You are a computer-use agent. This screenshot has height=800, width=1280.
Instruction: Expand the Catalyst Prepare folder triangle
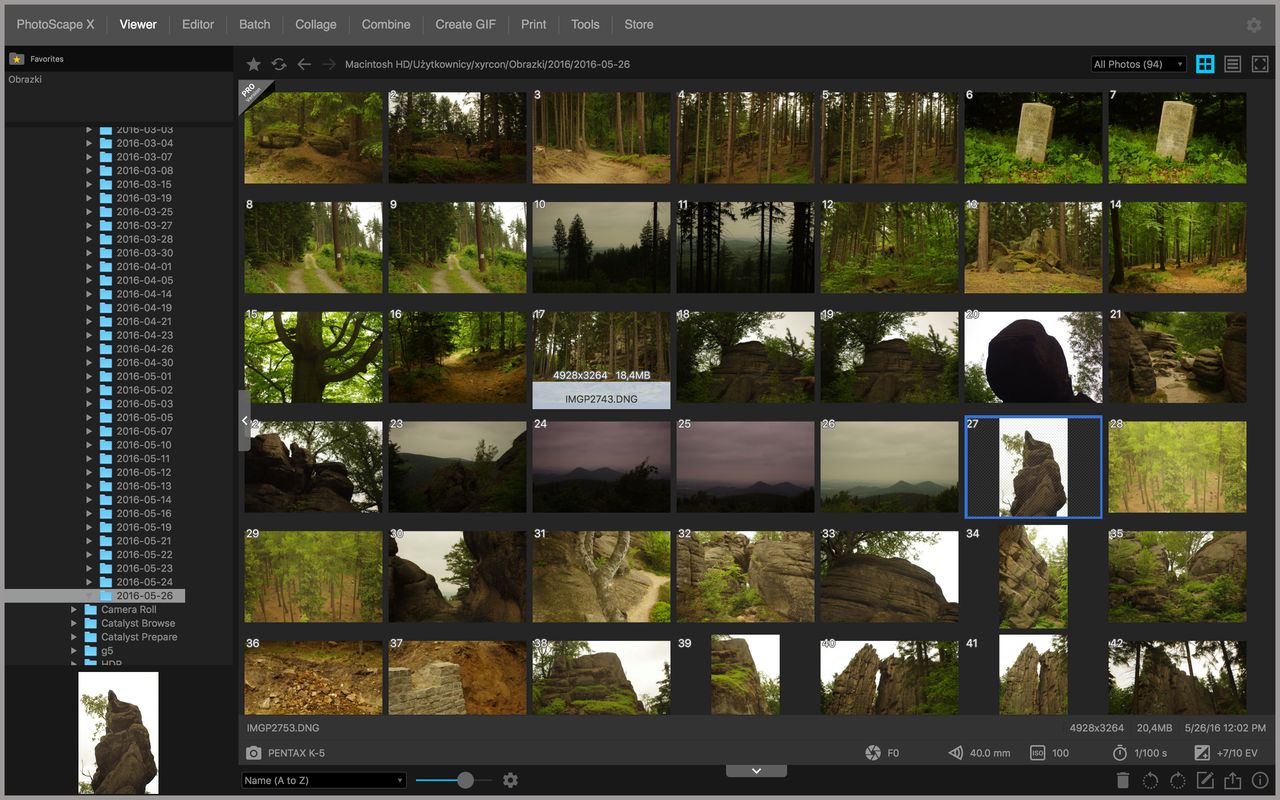[x=73, y=637]
